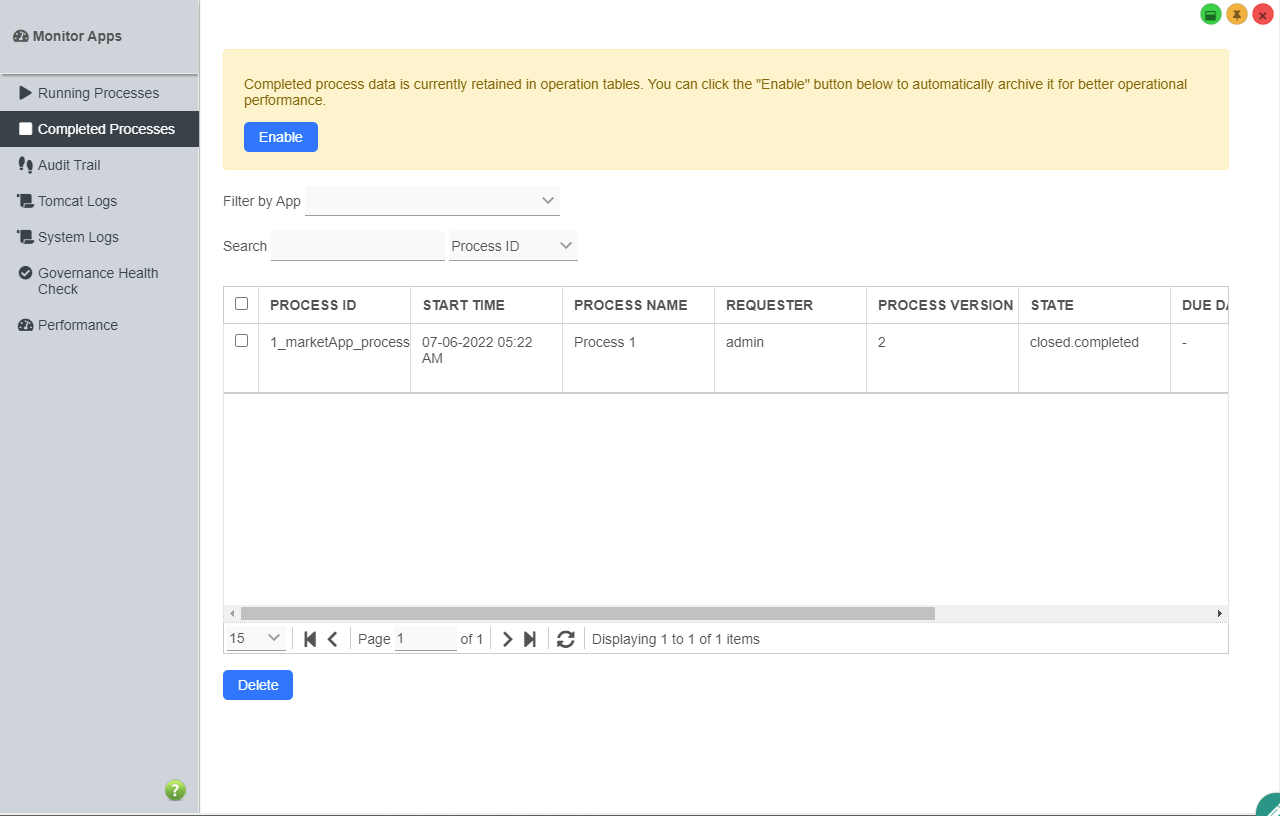Open Running Processes in the sidebar
This screenshot has height=816, width=1280.
(98, 93)
